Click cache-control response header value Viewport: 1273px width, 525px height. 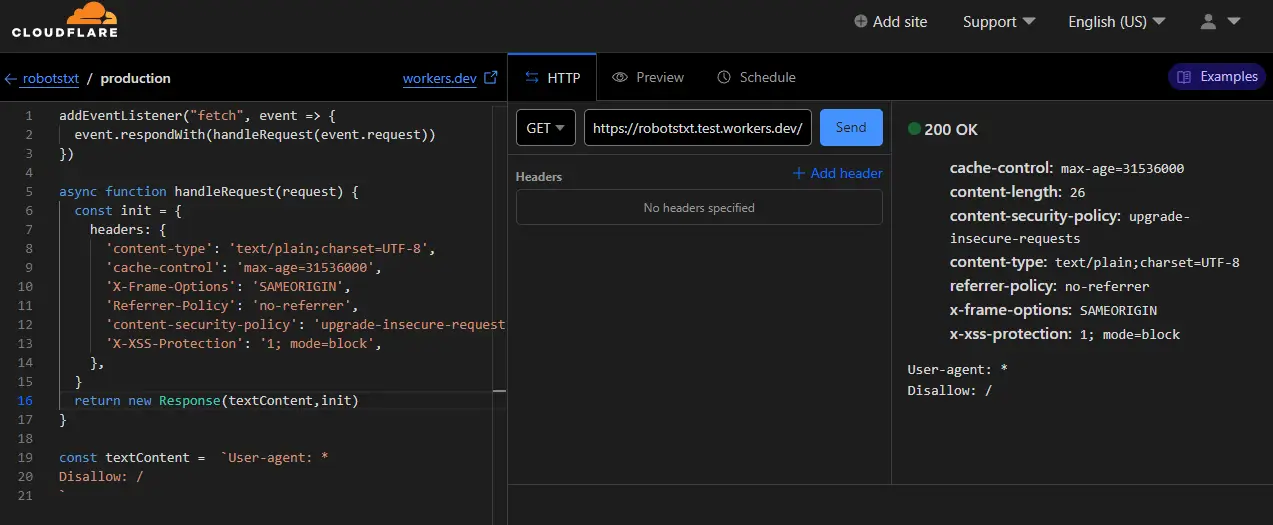1122,169
